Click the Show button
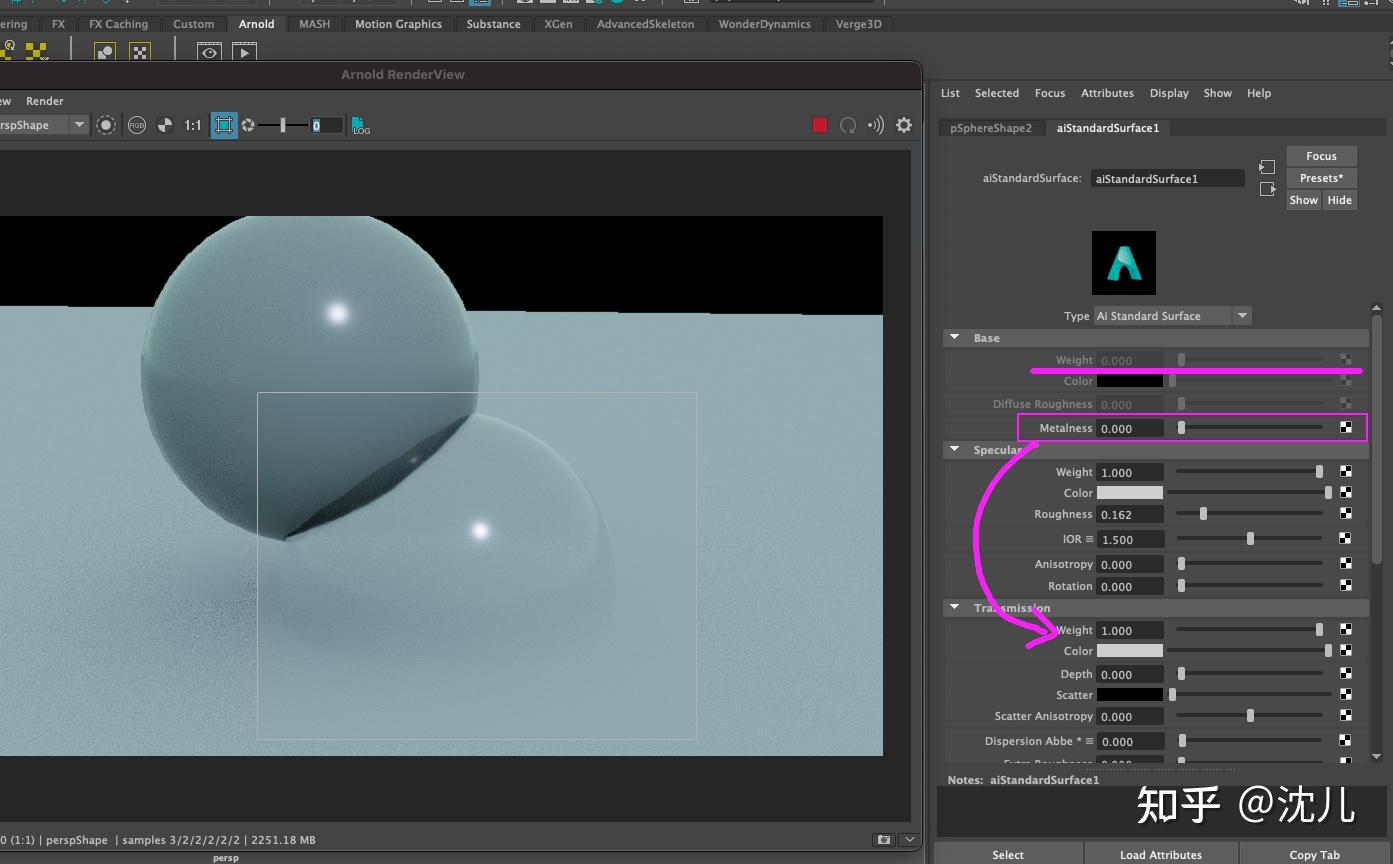The width and height of the screenshot is (1393, 864). pyautogui.click(x=1304, y=200)
